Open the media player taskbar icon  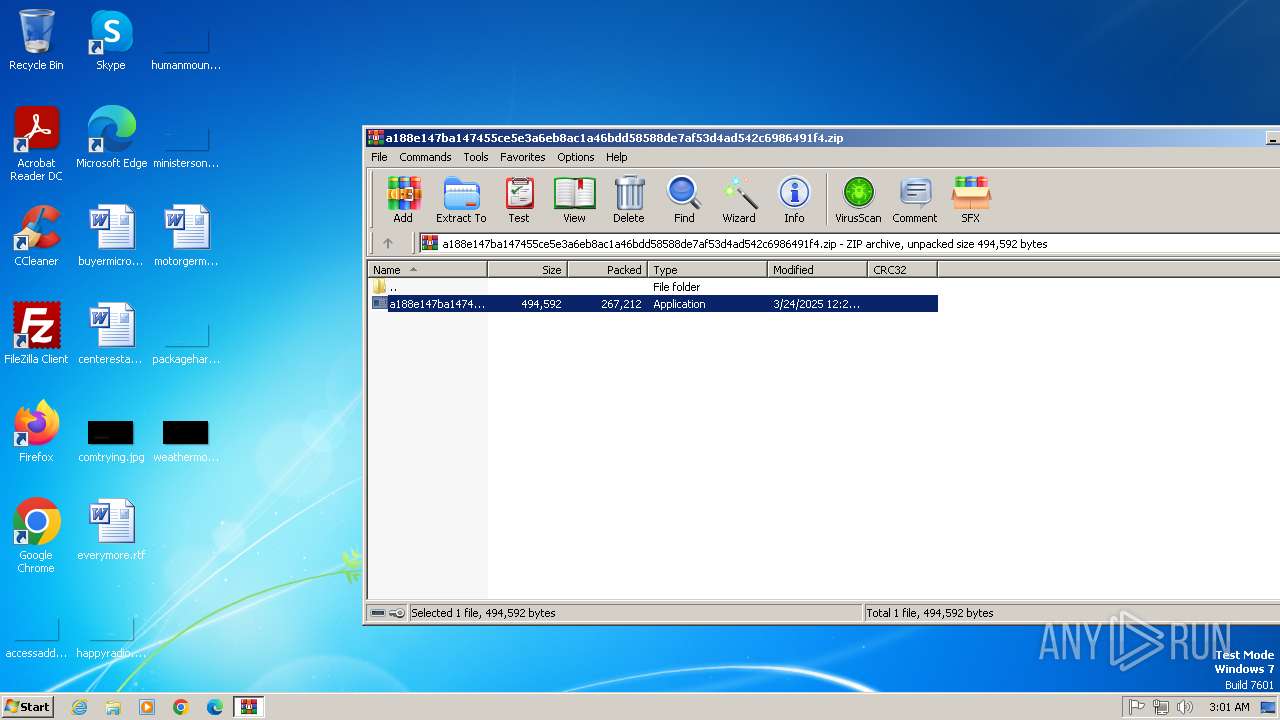[147, 707]
